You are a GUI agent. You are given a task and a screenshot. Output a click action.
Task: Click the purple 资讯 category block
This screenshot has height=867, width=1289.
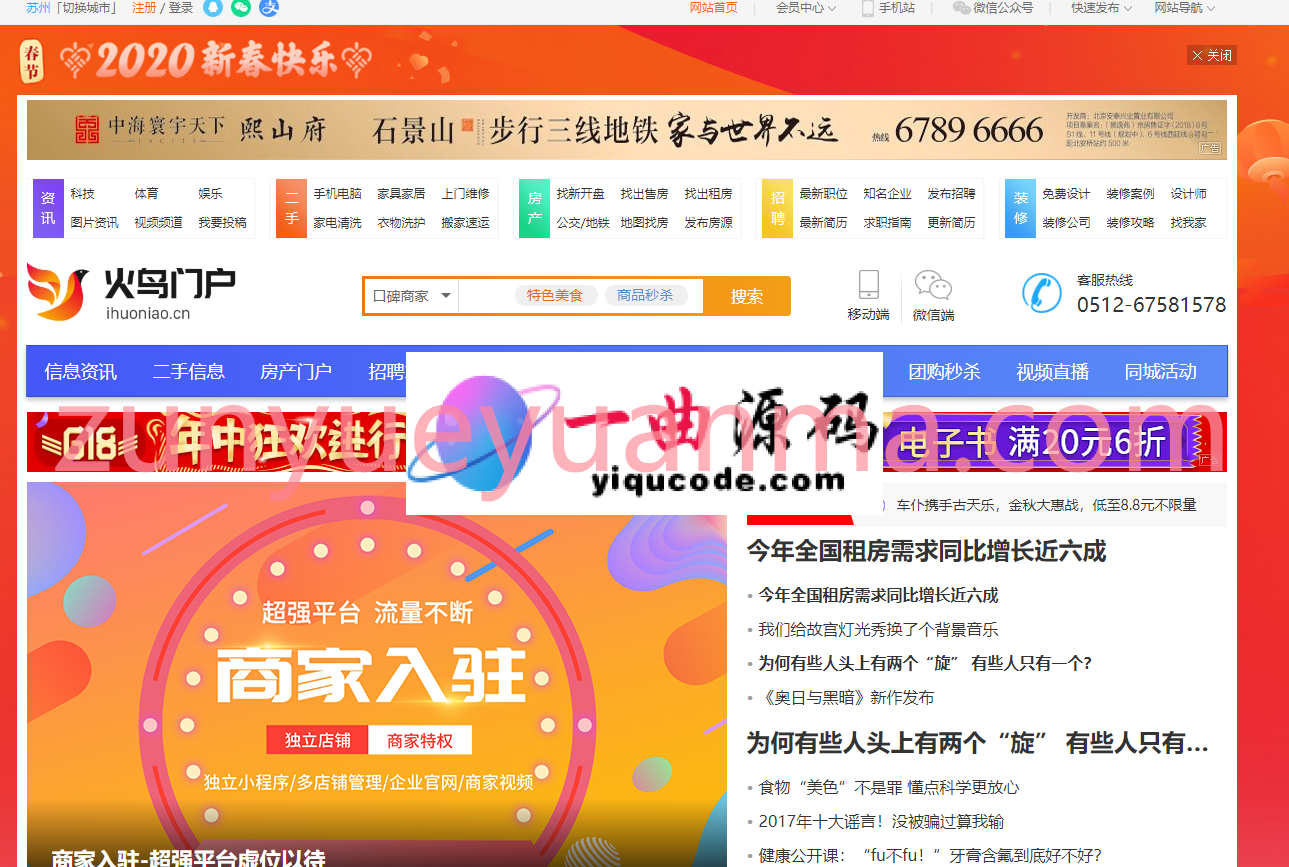(48, 208)
